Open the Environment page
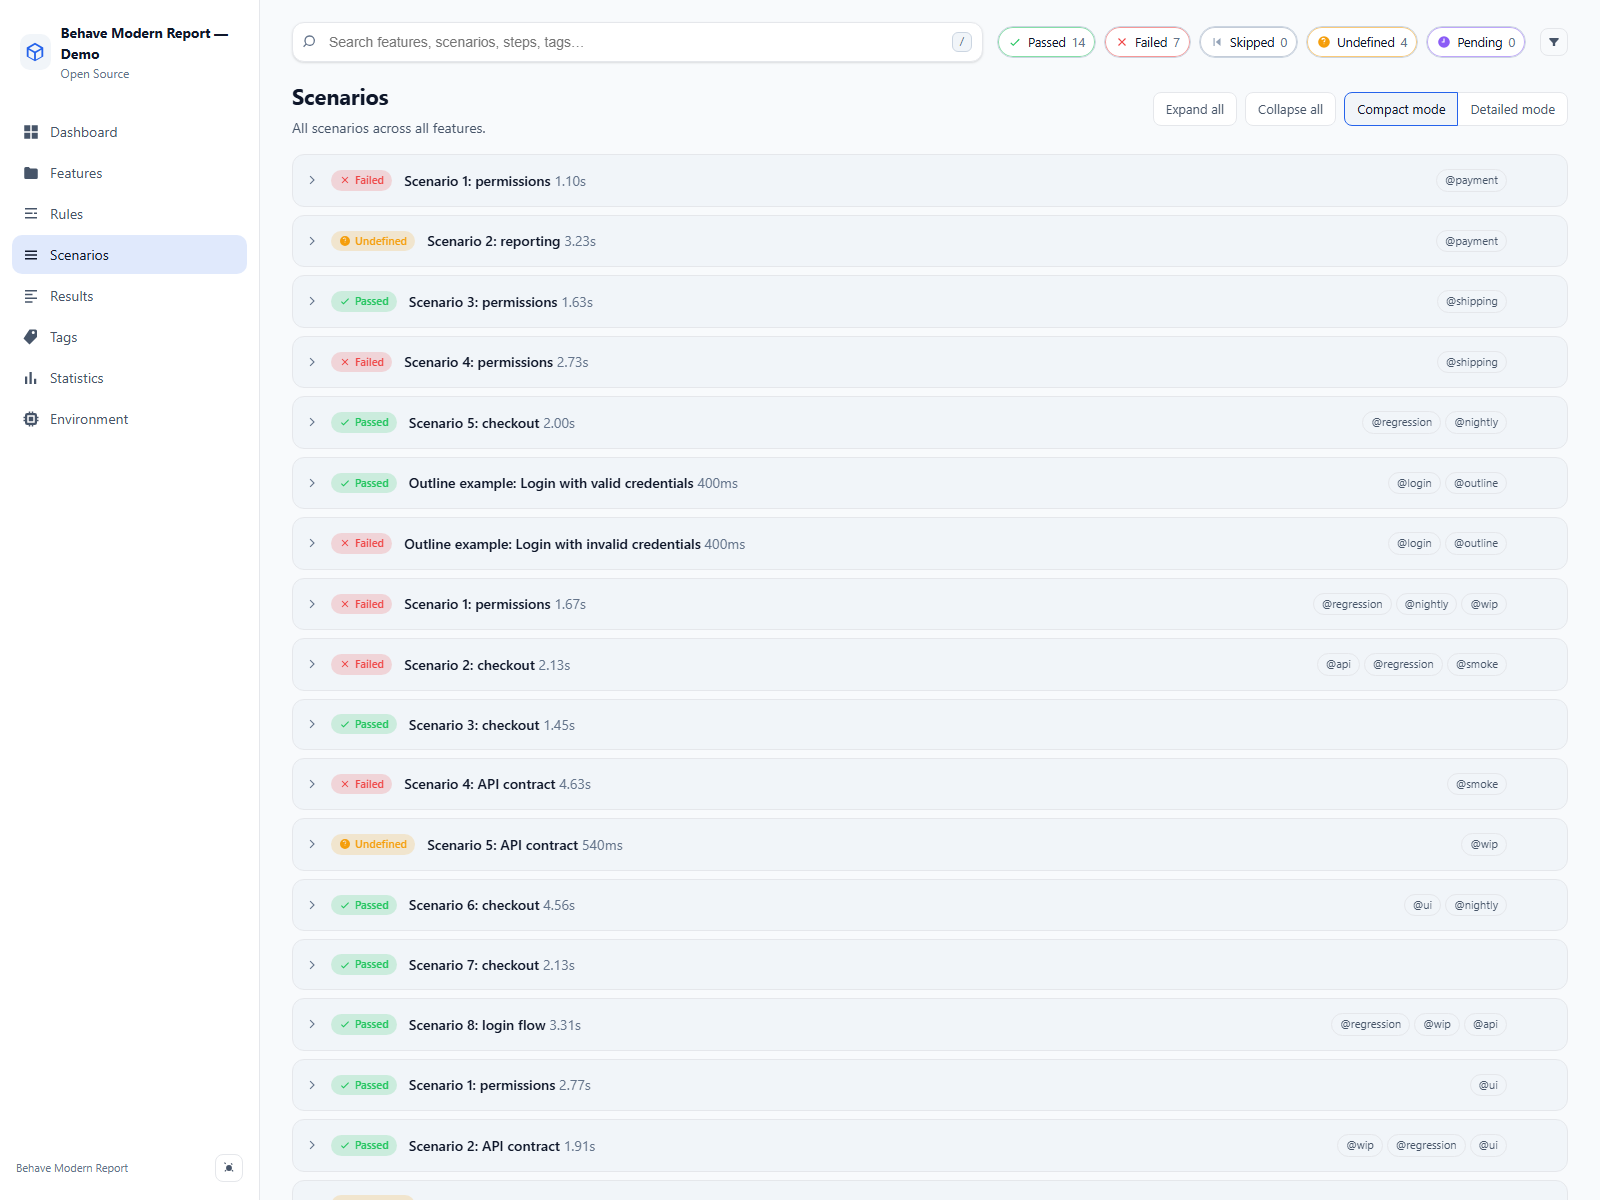Image resolution: width=1600 pixels, height=1200 pixels. [x=129, y=419]
